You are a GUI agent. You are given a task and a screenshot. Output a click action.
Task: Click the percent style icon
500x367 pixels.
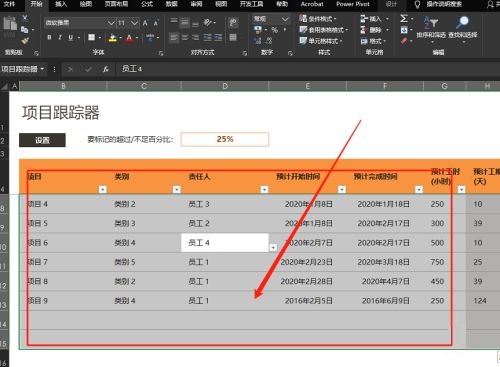274,30
